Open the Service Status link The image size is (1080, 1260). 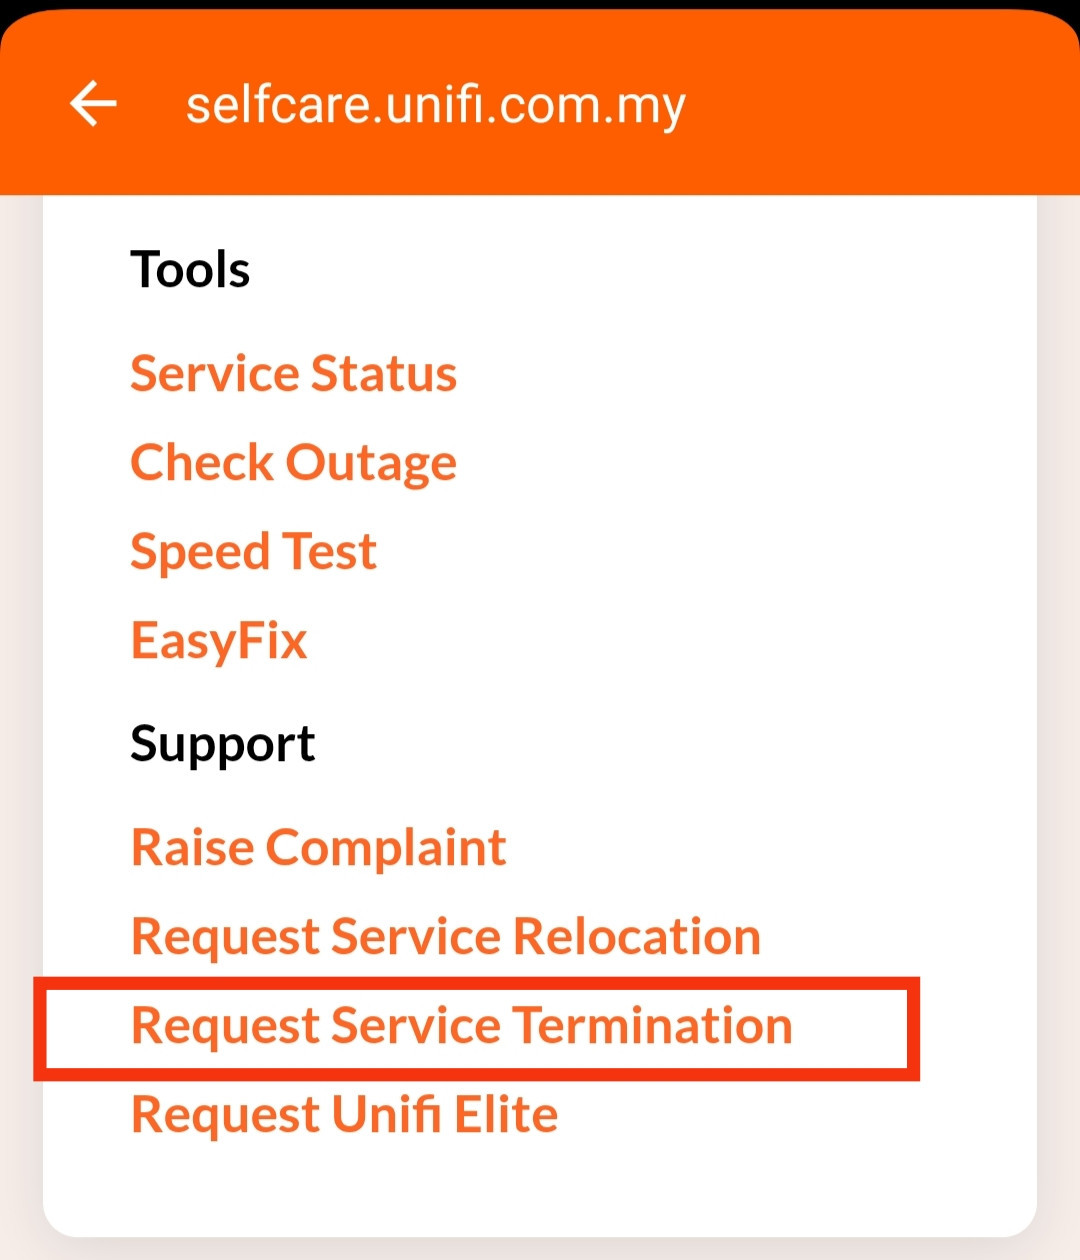(293, 374)
